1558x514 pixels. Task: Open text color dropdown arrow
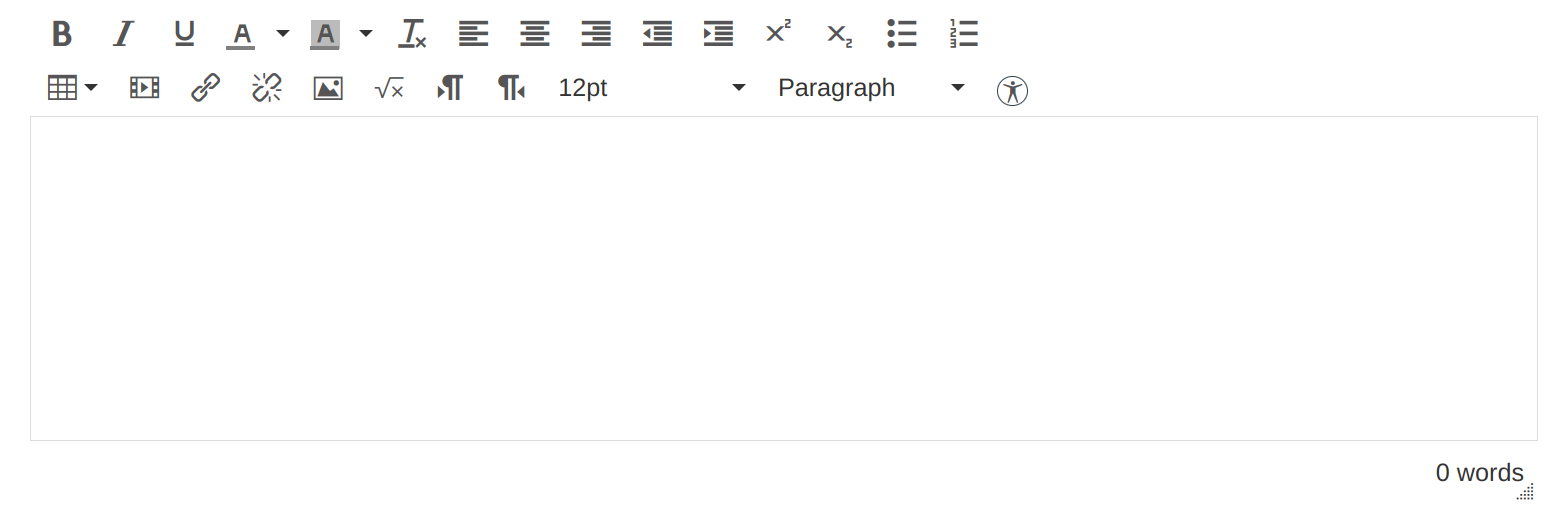coord(283,34)
